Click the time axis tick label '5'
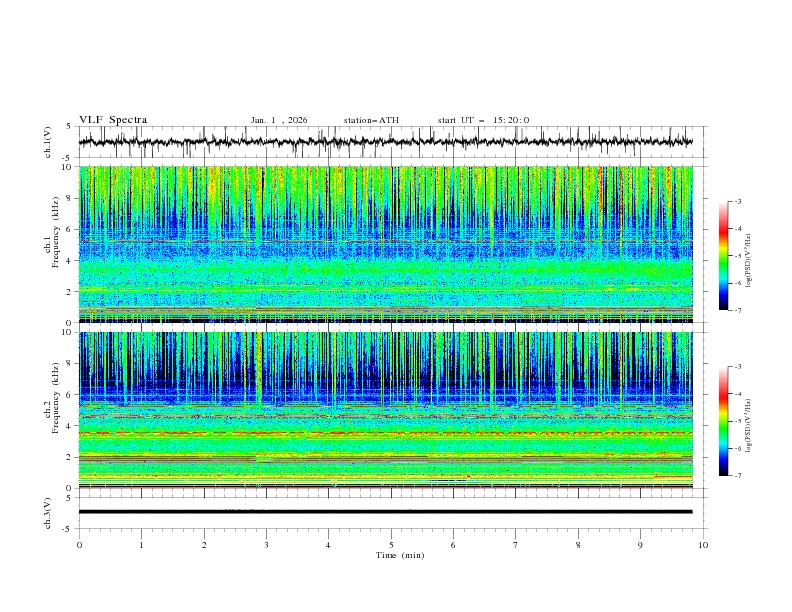 pos(391,545)
